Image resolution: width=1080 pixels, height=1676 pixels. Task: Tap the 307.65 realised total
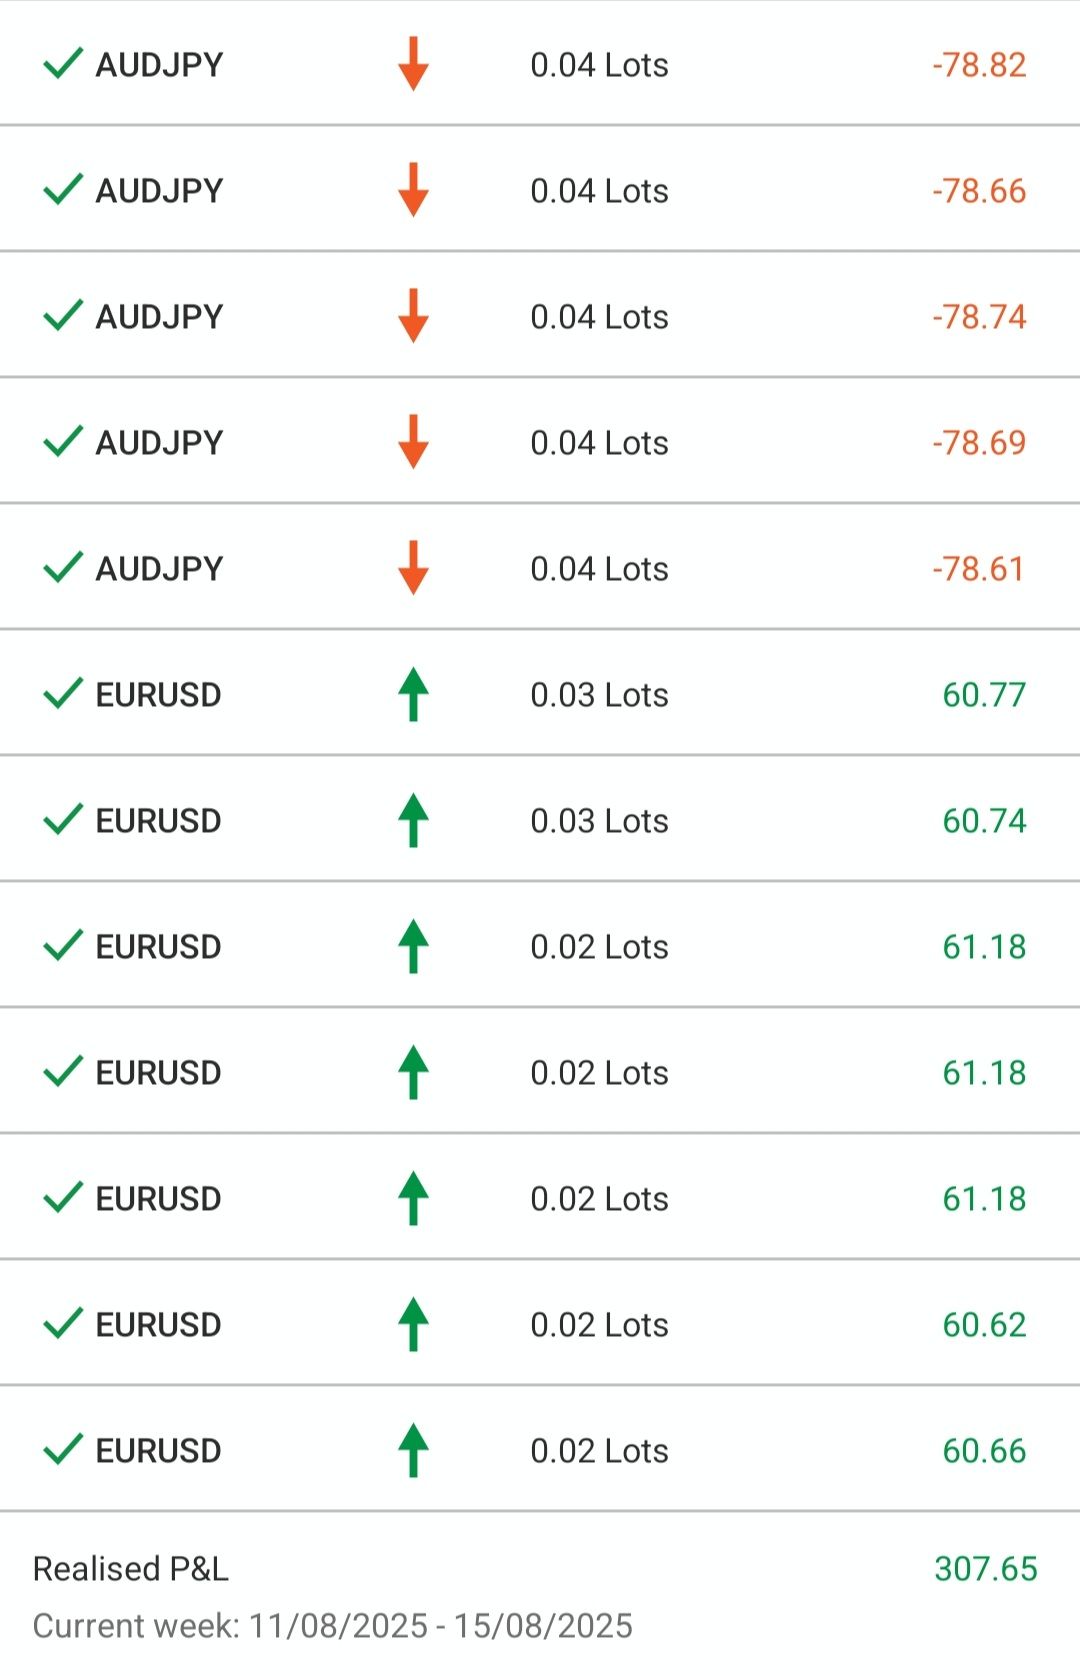[x=985, y=1568]
